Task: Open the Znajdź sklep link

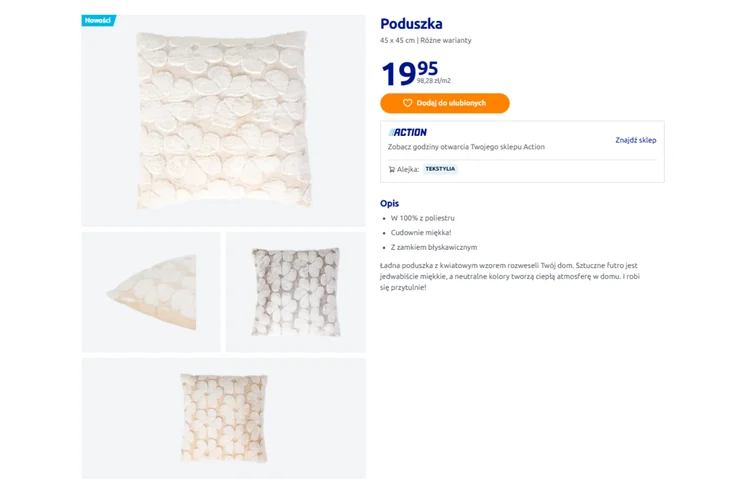Action: pos(635,140)
